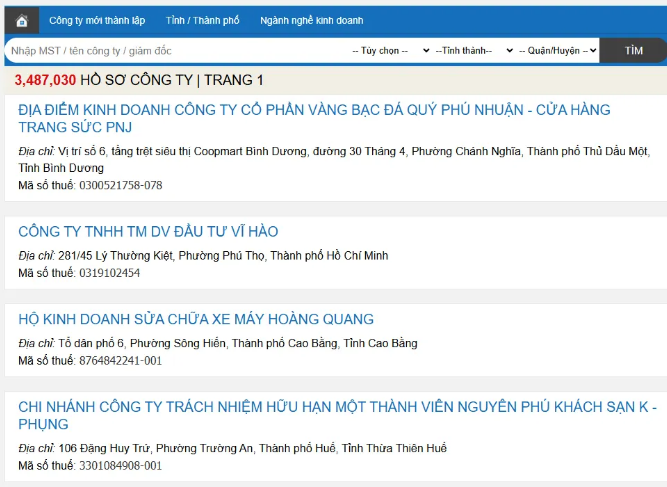Image resolution: width=667 pixels, height=487 pixels.
Task: Click the "HỒ SƠ CÔNG TY | TRANG 1" heading
Action: [x=171, y=80]
